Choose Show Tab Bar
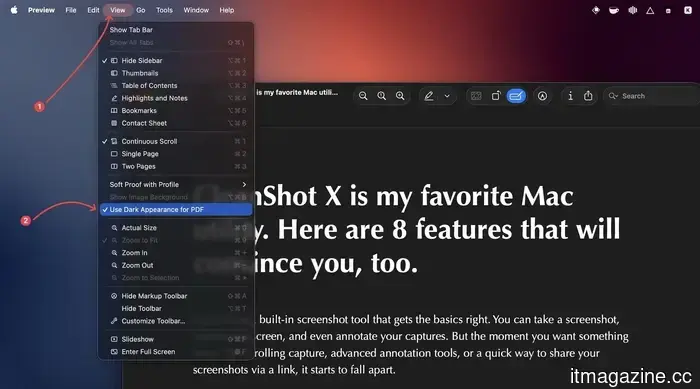The image size is (700, 389). [176, 30]
